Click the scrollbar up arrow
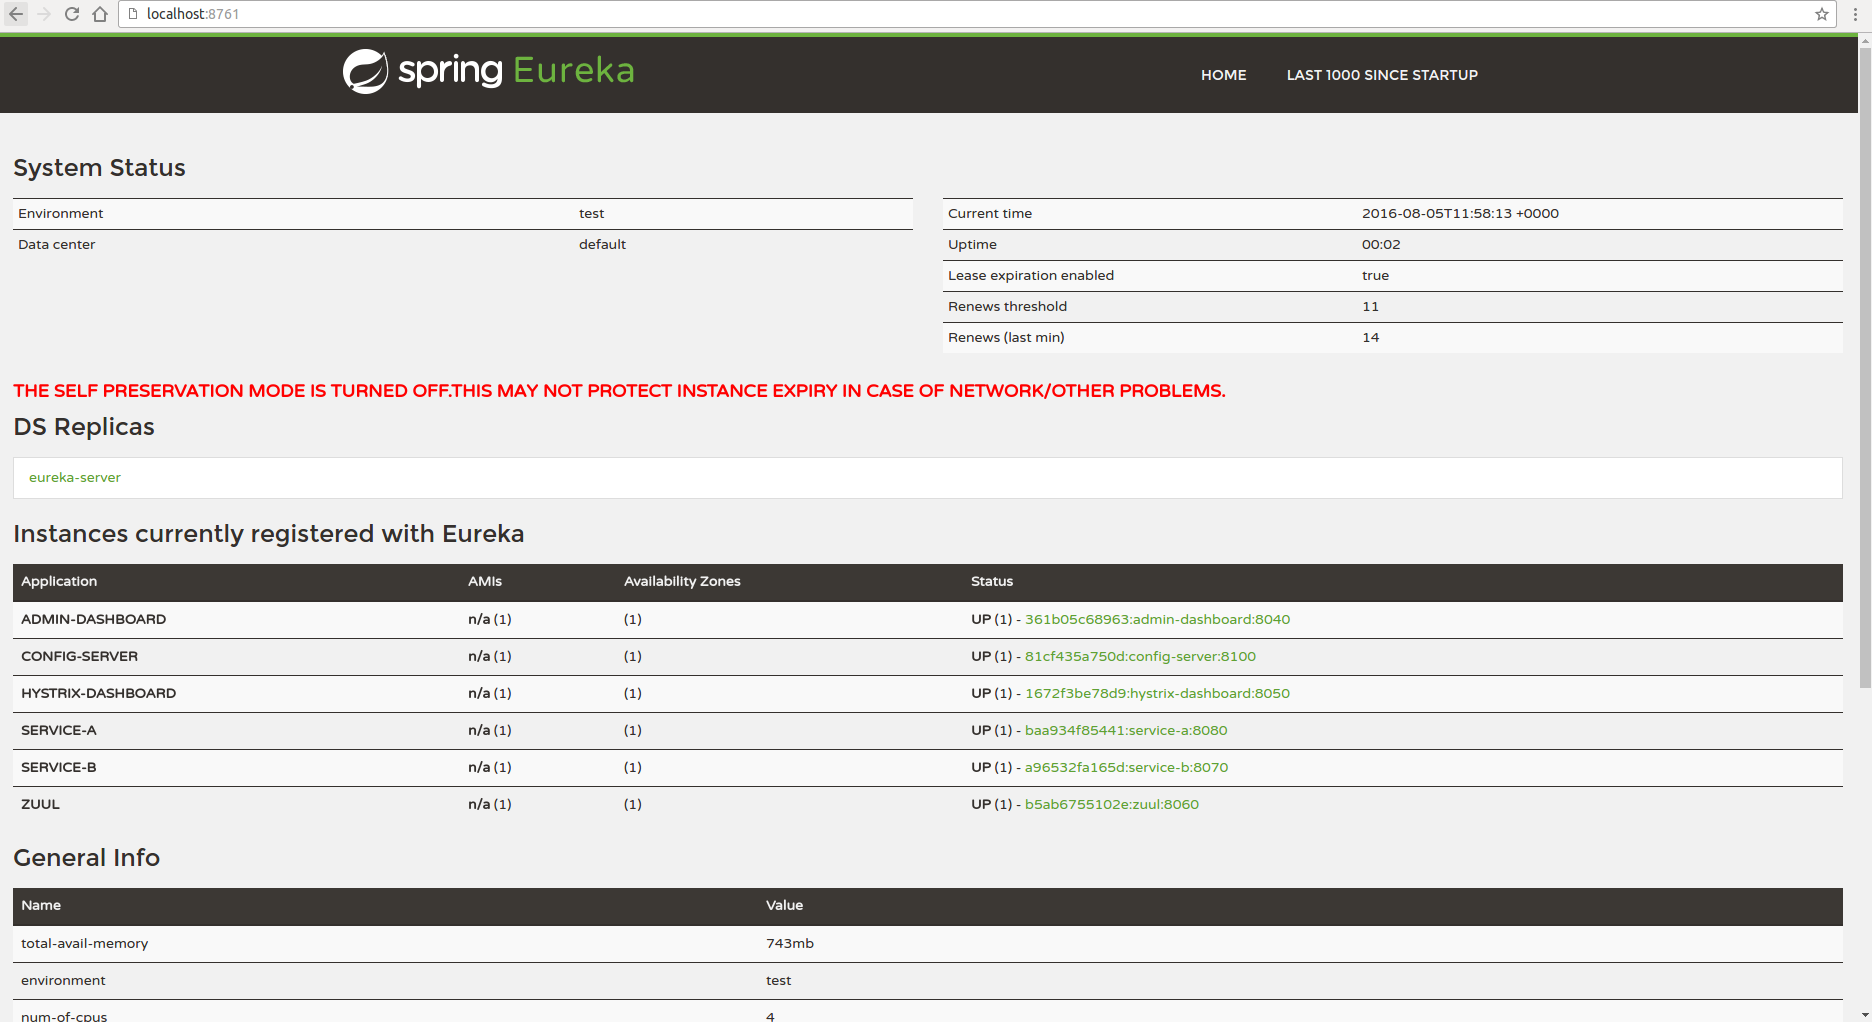 (x=1865, y=41)
